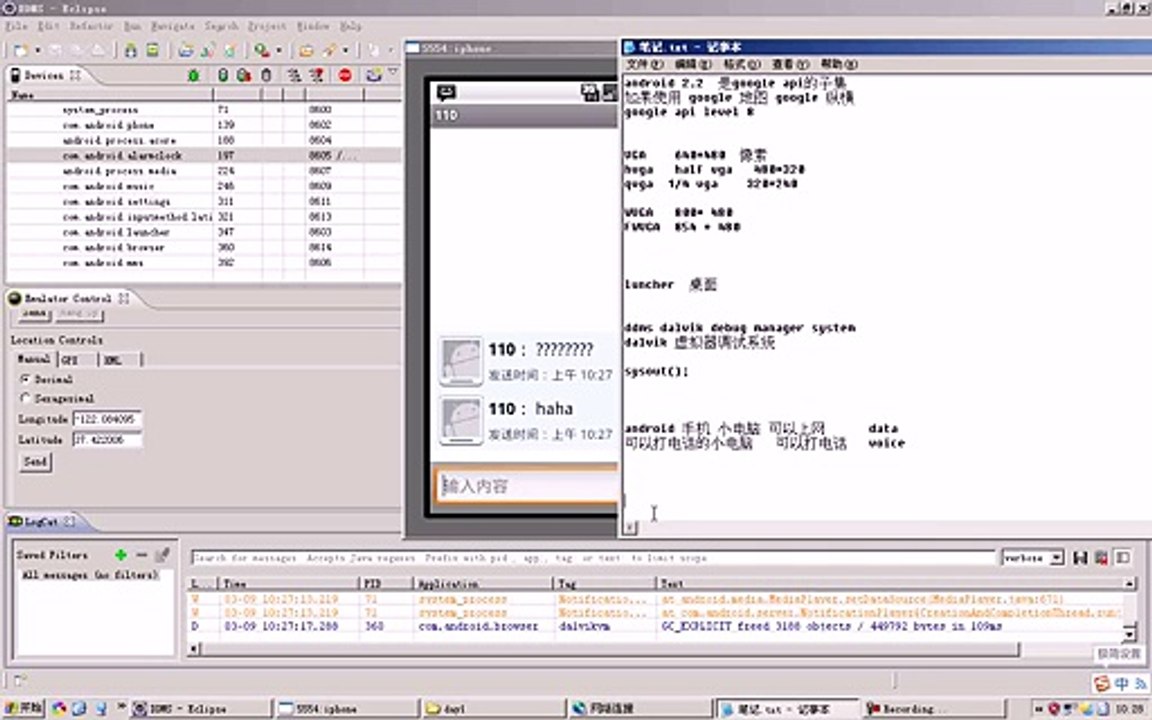Click the emulator hung-up button above Location Controls

tap(79, 314)
